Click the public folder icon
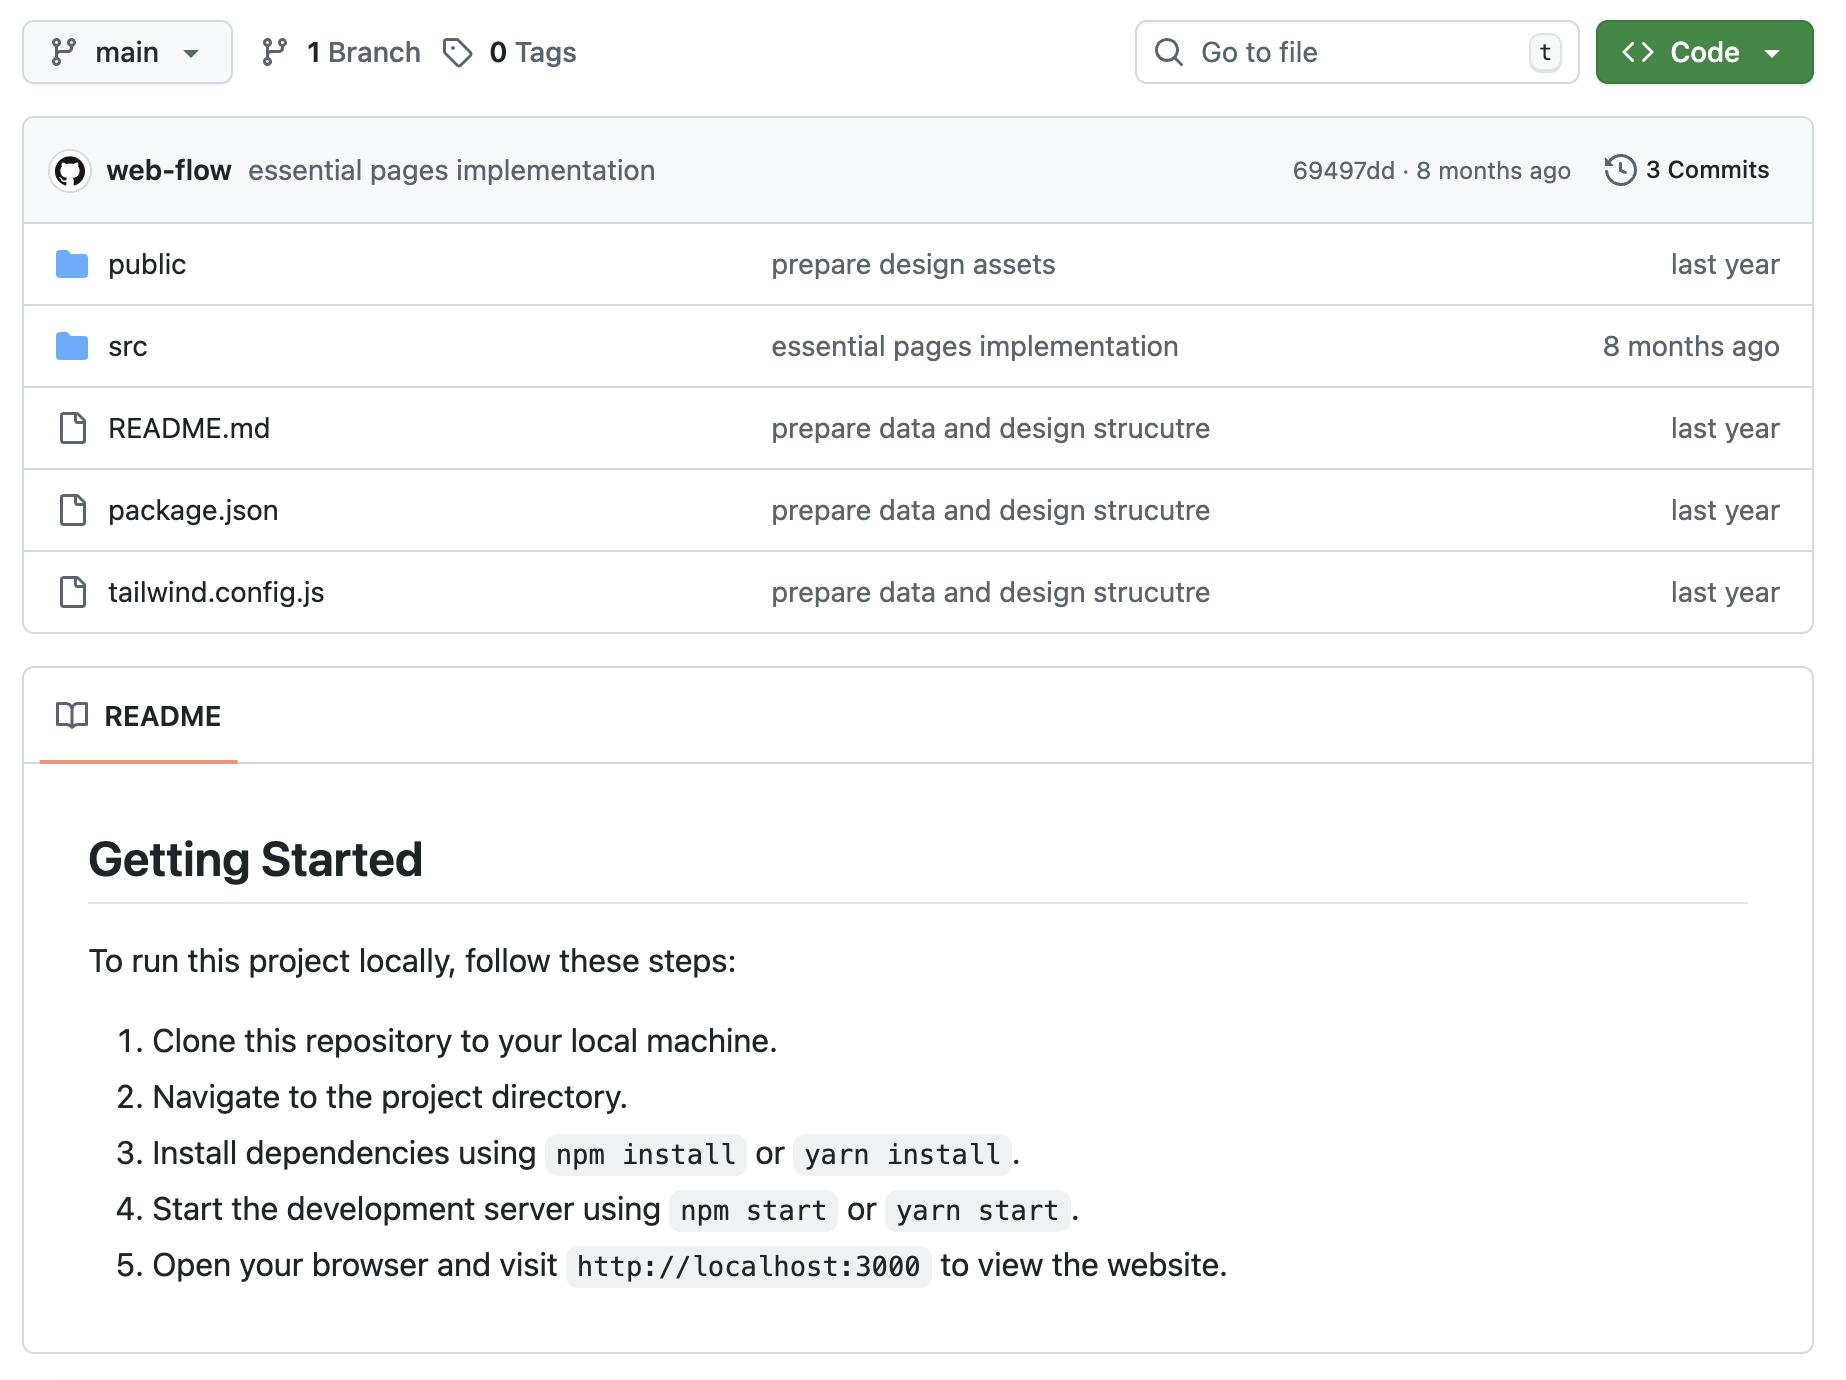Image resolution: width=1846 pixels, height=1380 pixels. pyautogui.click(x=72, y=265)
